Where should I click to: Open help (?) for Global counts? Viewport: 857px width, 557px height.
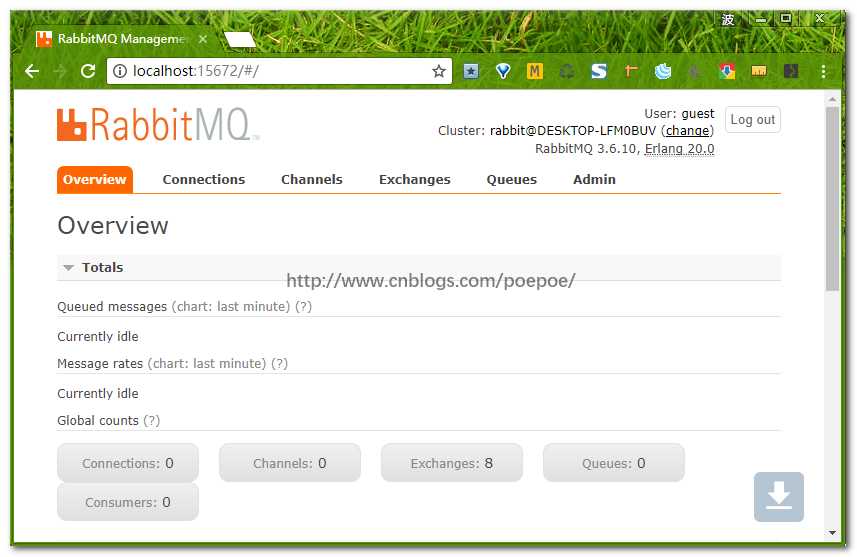151,421
